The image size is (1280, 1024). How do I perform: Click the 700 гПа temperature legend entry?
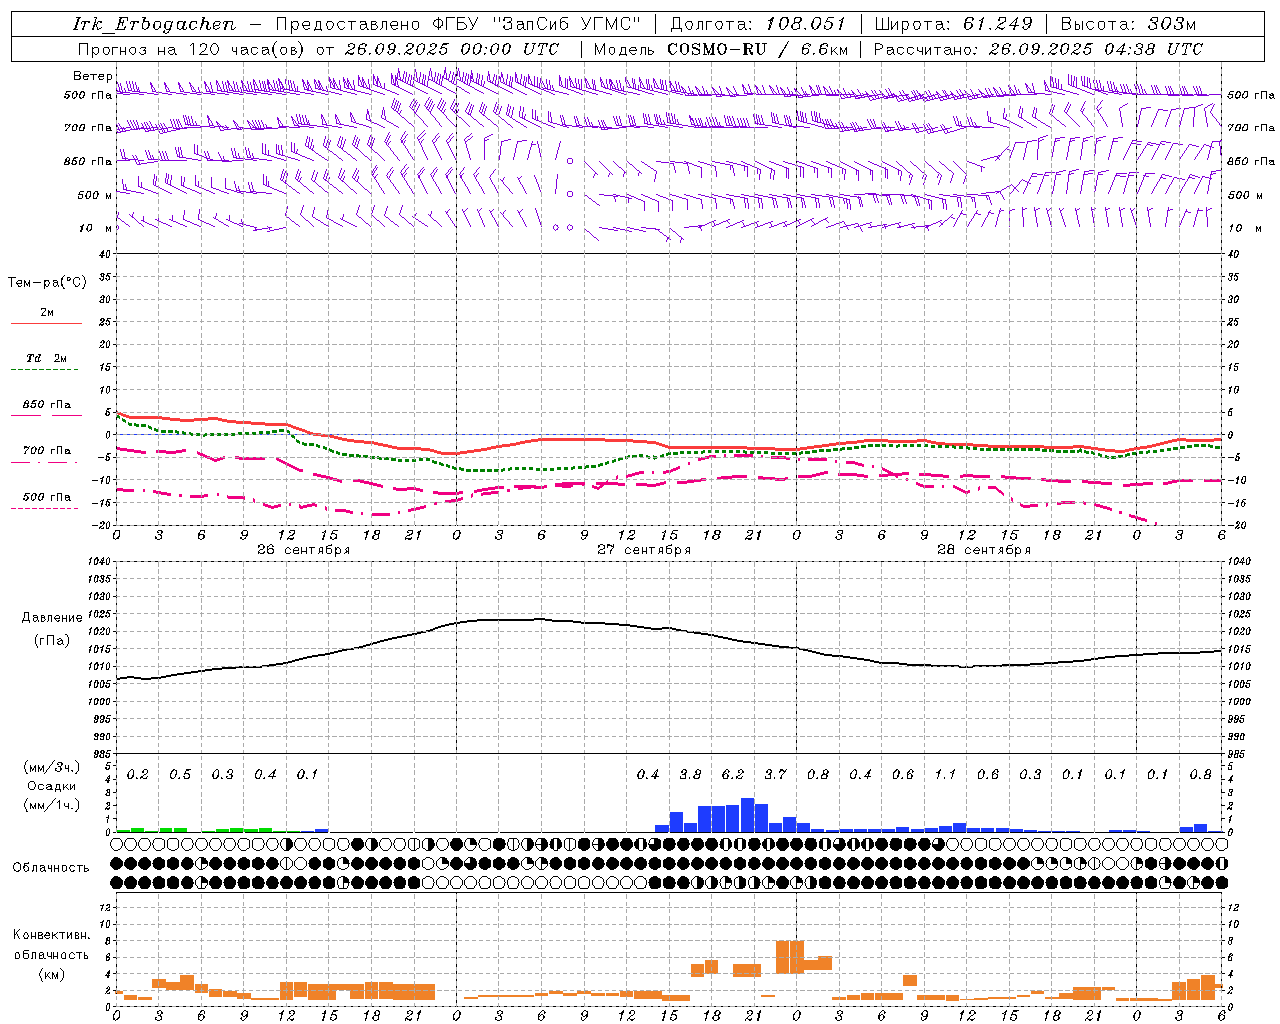tap(47, 450)
